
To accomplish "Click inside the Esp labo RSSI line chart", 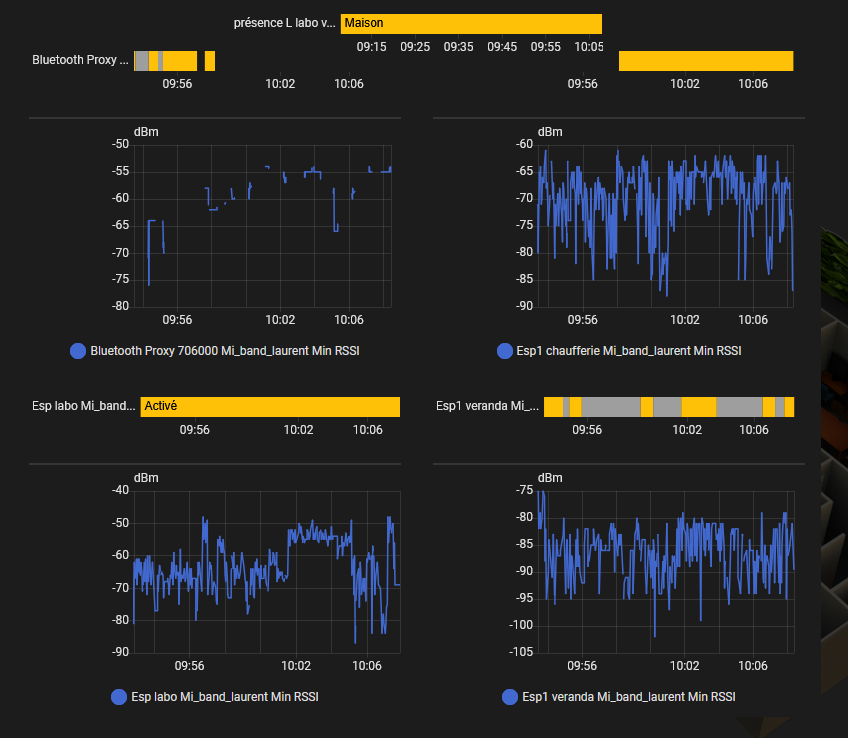I will (267, 570).
